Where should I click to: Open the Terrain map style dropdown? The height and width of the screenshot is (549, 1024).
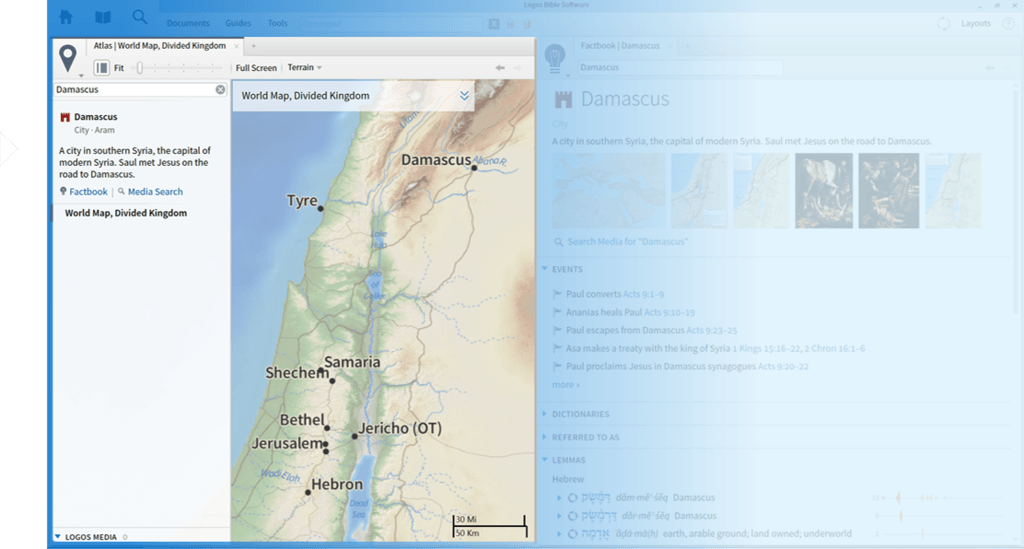[x=304, y=67]
